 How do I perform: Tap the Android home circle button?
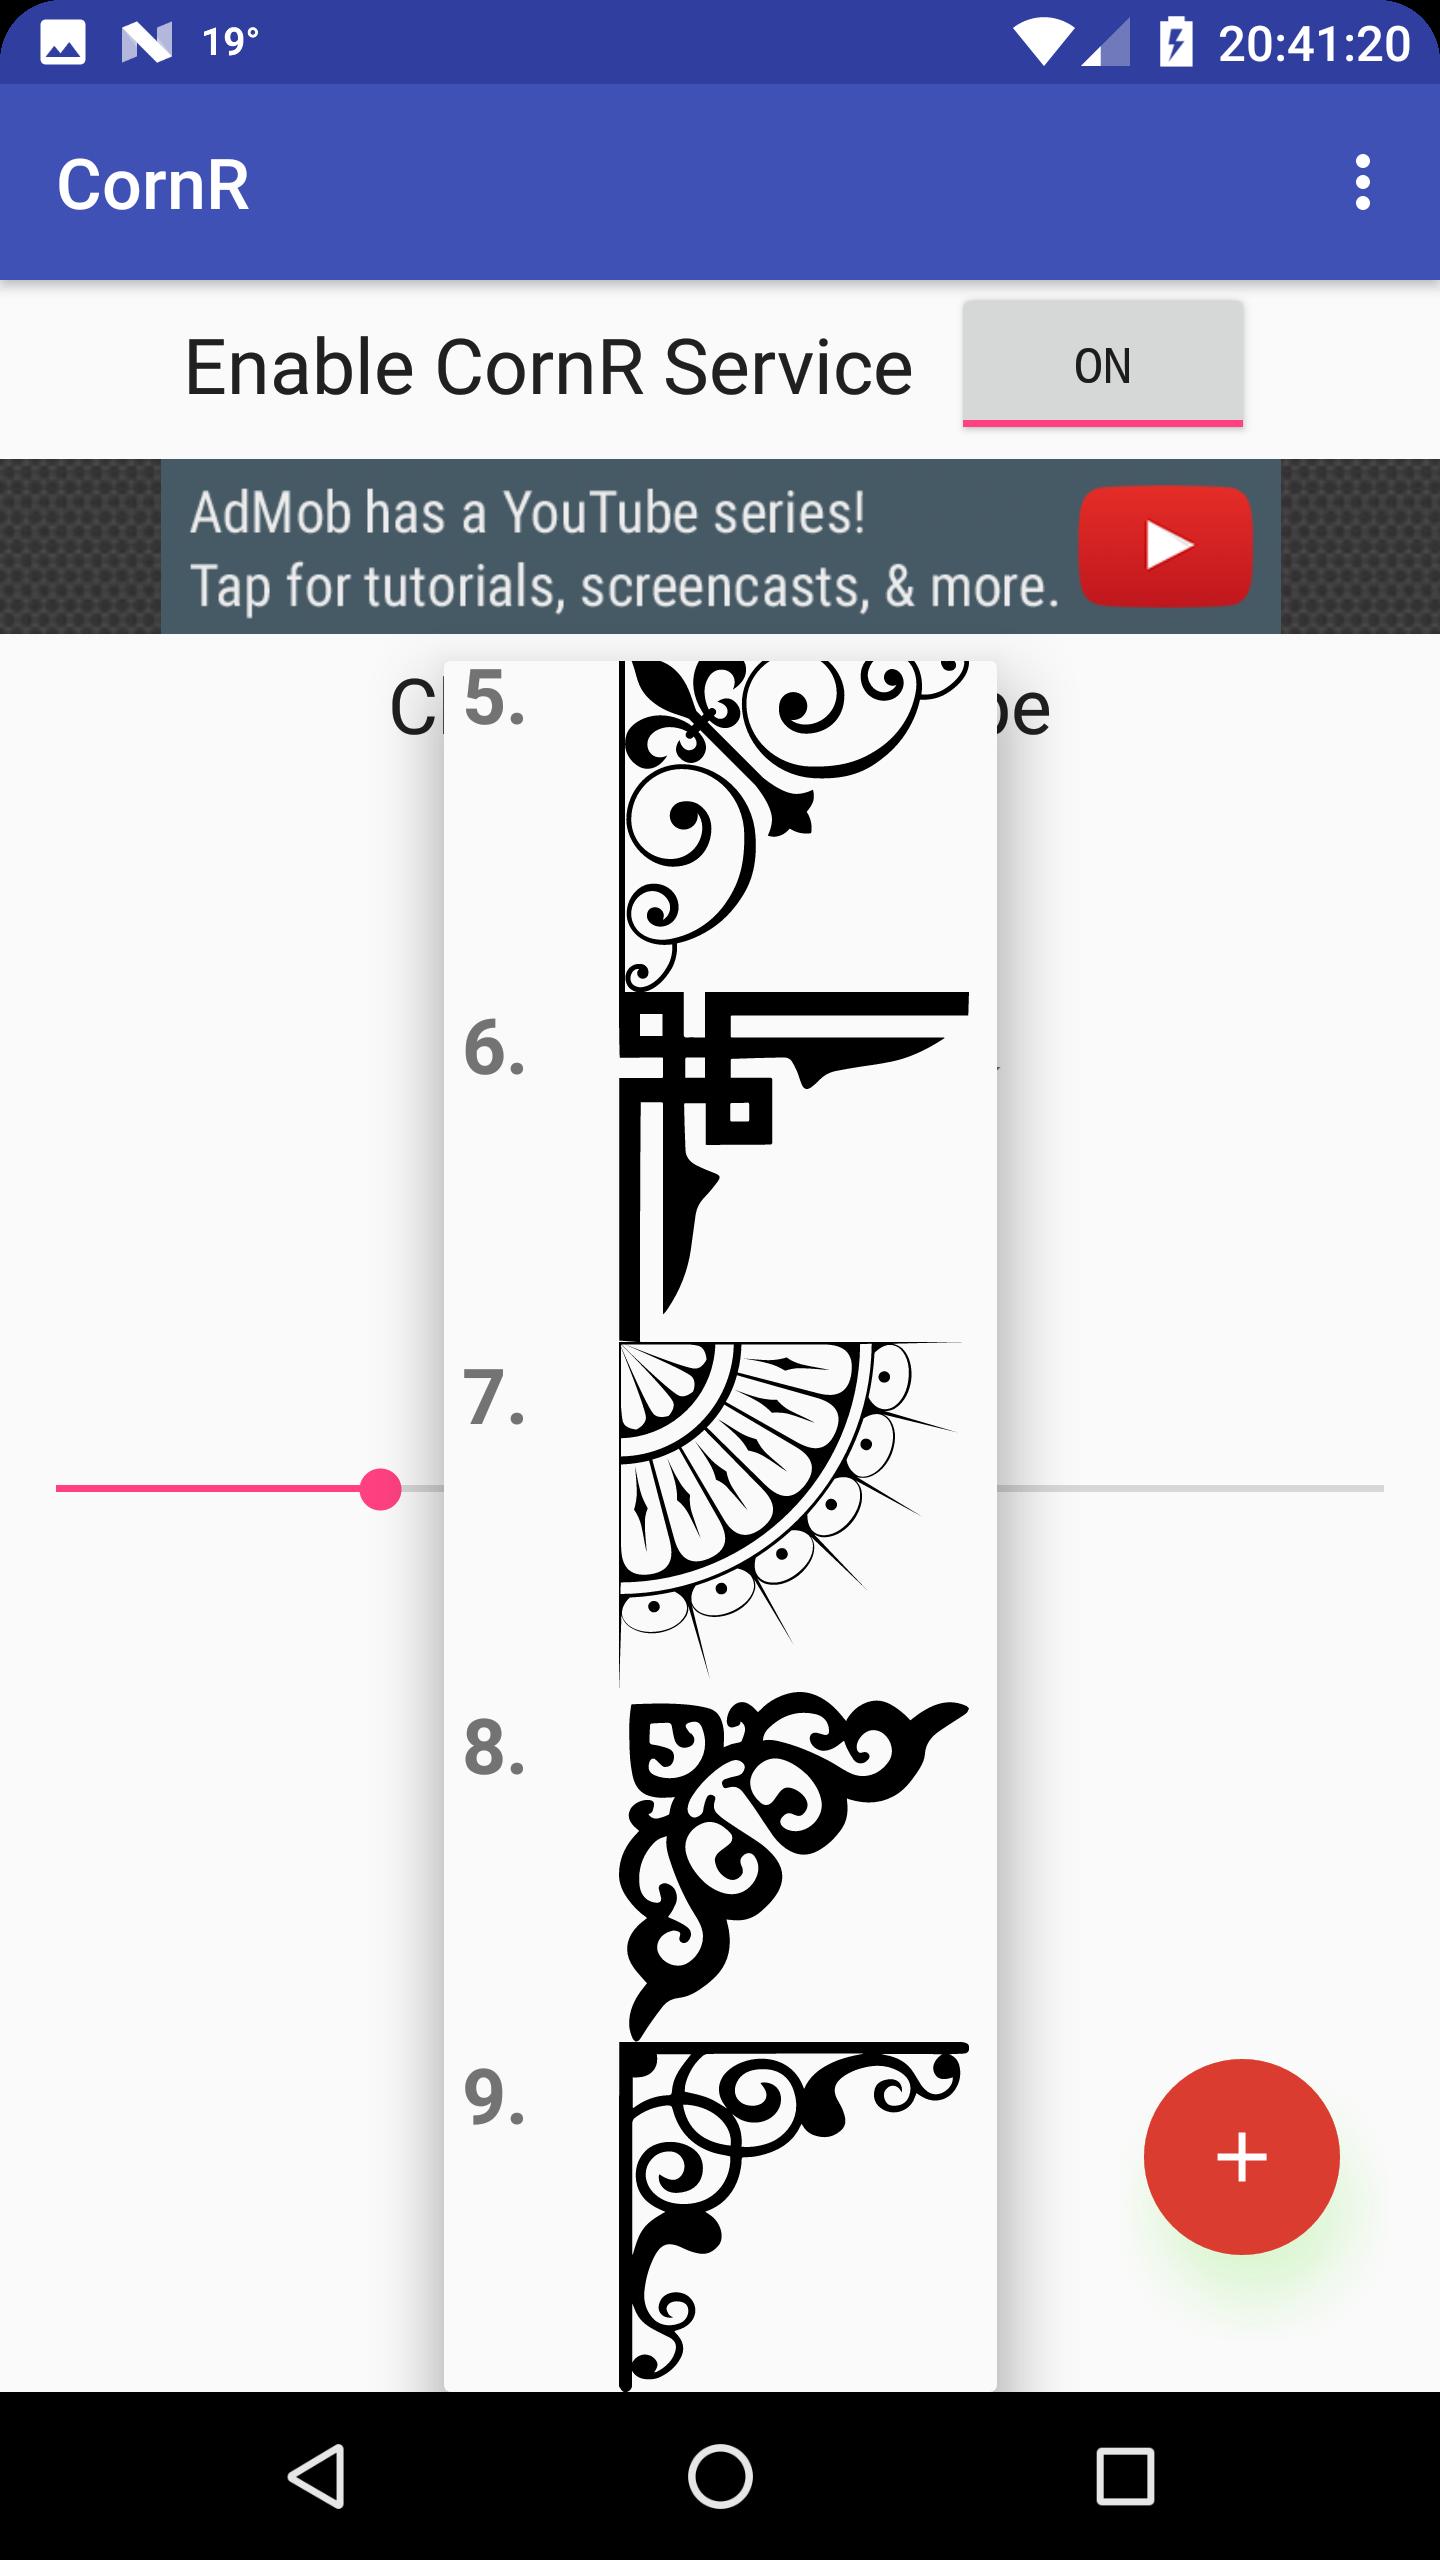(720, 2476)
